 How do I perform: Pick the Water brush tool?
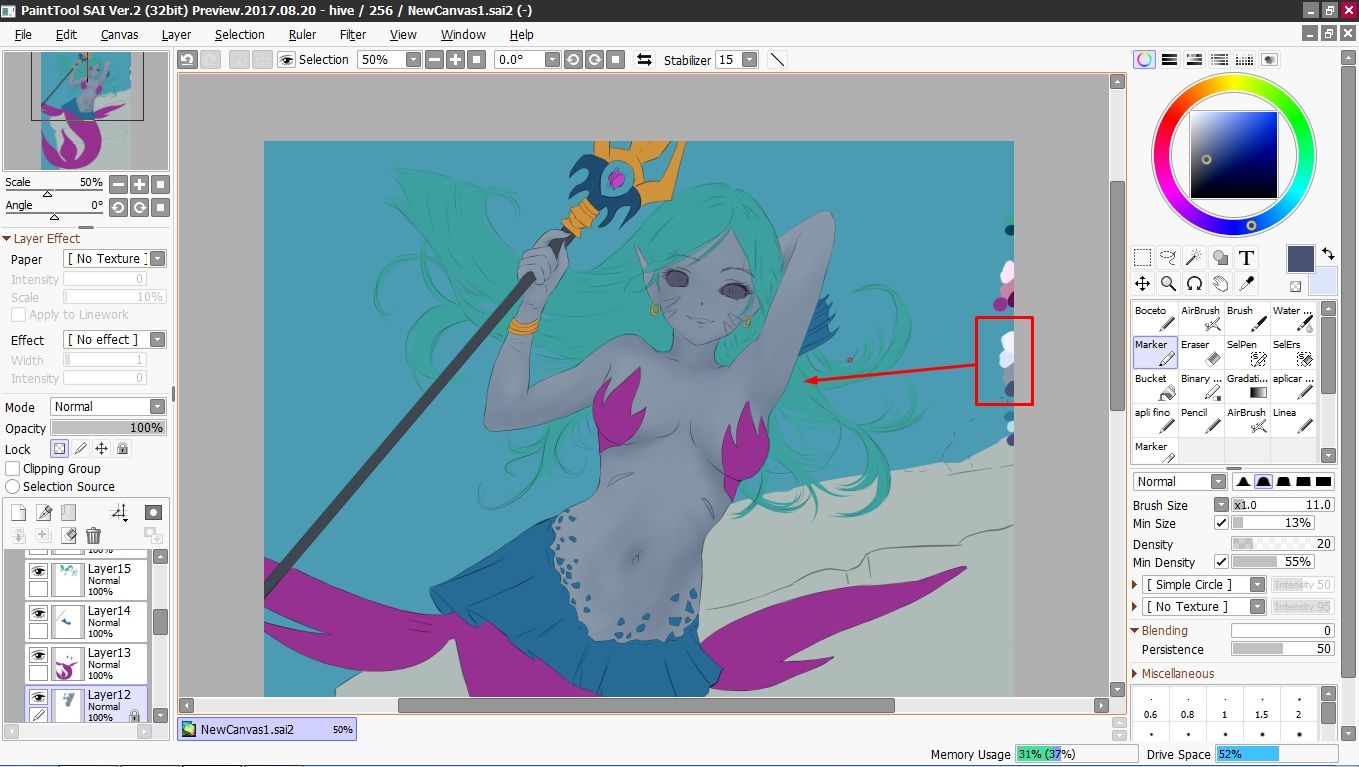pyautogui.click(x=1293, y=318)
